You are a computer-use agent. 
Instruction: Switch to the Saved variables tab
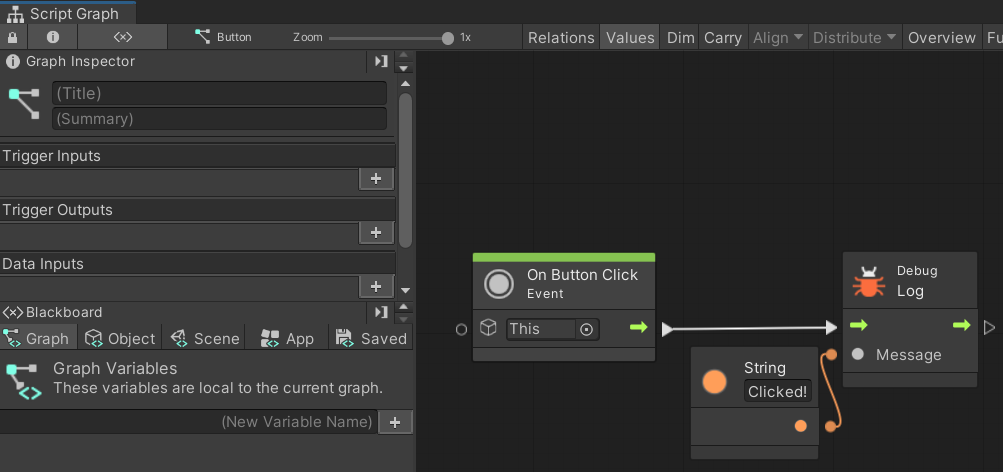[x=372, y=338]
